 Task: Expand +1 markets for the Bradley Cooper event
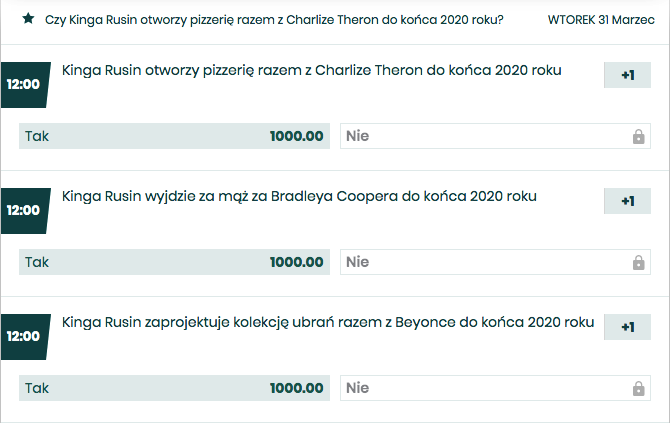click(x=627, y=201)
